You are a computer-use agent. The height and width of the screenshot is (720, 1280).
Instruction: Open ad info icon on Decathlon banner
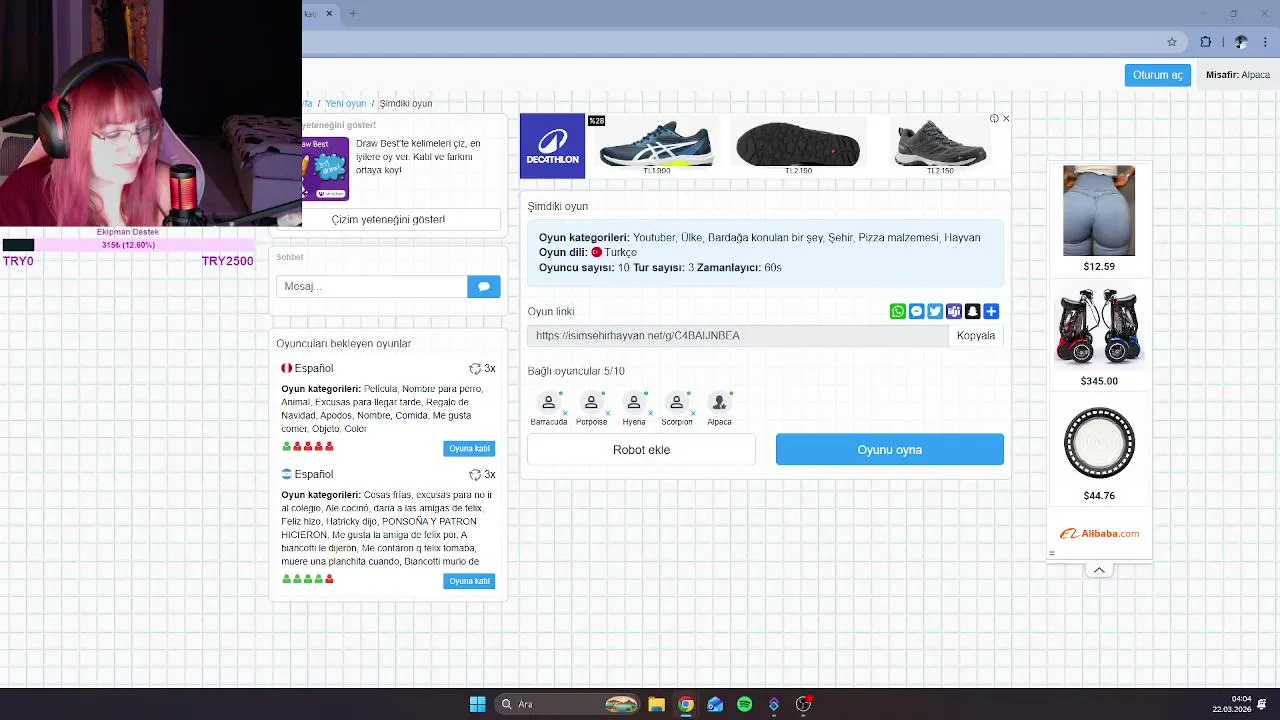(994, 118)
